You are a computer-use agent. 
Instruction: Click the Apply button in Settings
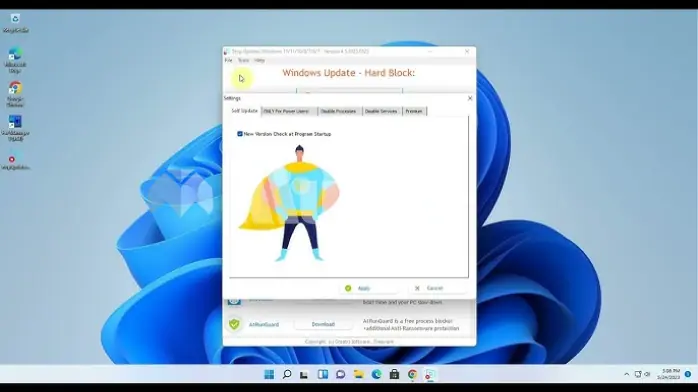(368, 288)
